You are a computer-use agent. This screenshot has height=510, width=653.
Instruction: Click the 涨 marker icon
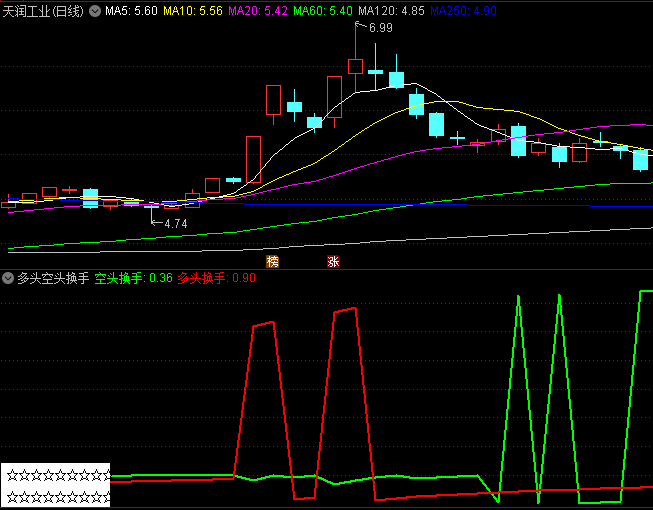click(x=333, y=262)
